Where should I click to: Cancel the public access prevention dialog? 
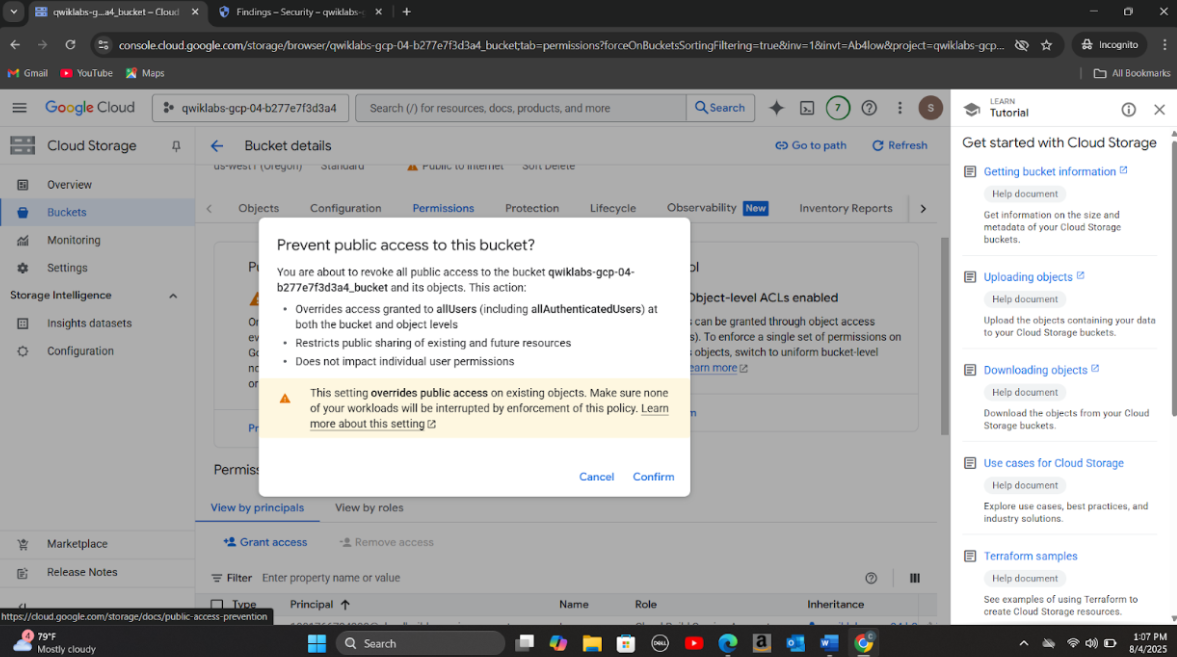pos(596,477)
